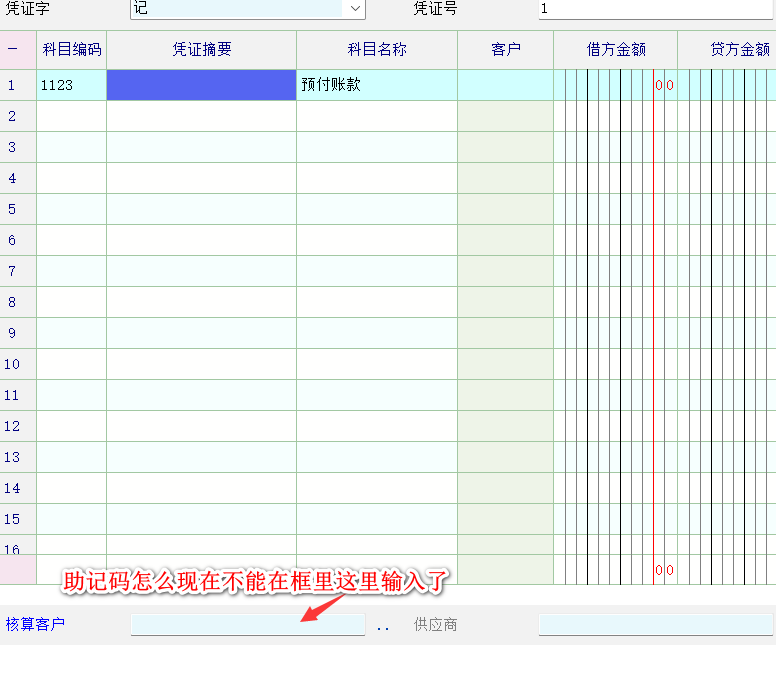Click the 客户 cell in row 1

[506, 85]
